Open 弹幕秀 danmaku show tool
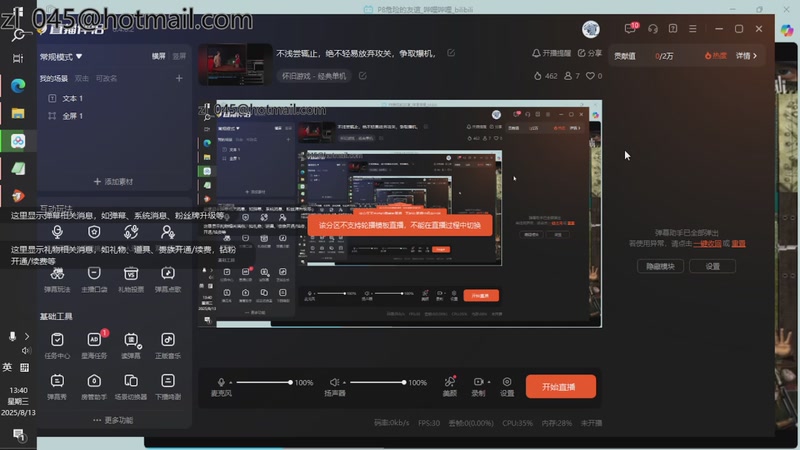This screenshot has height=450, width=800. point(57,386)
